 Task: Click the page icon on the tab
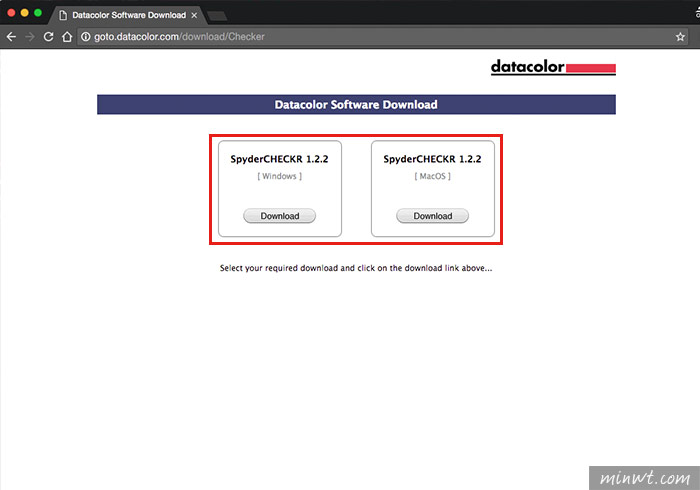63,15
